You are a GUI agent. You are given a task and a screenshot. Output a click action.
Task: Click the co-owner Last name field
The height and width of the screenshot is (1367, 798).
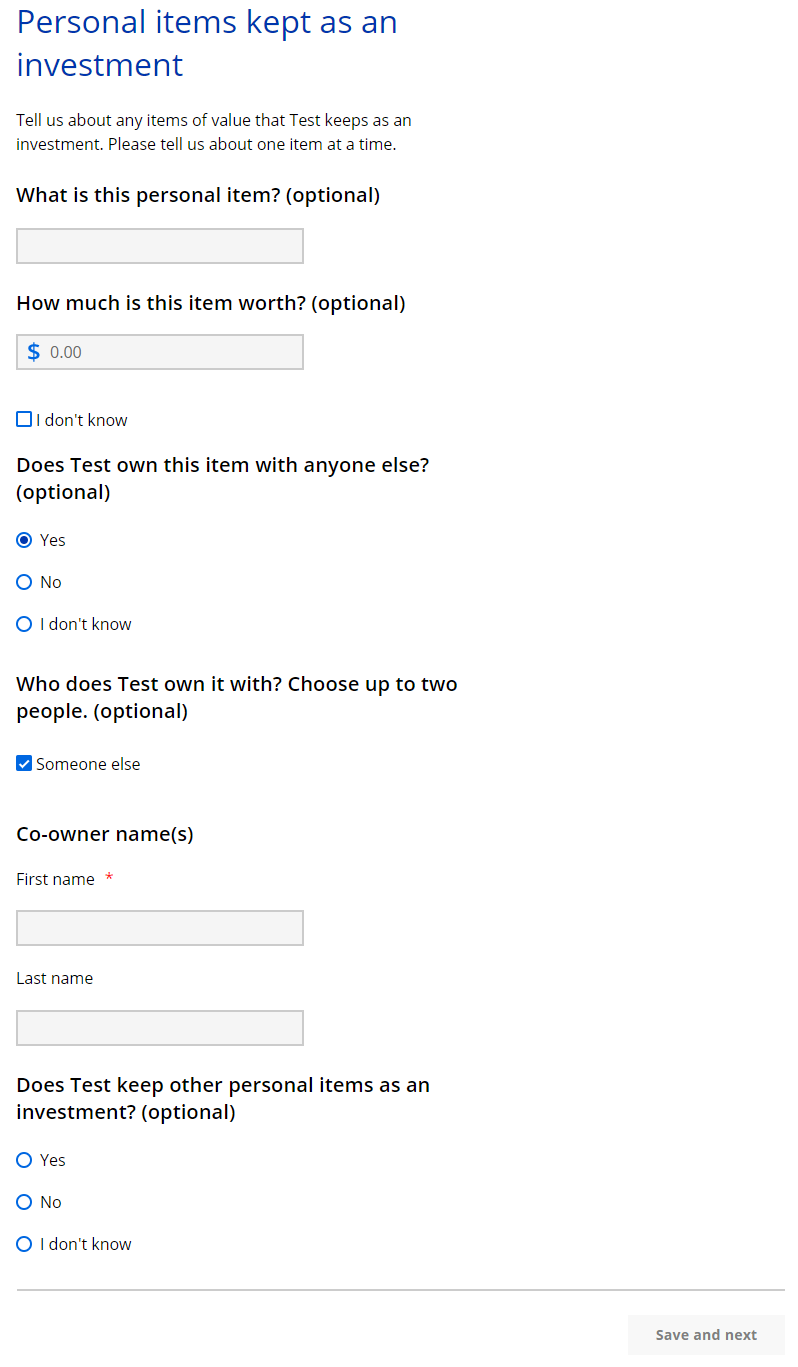[160, 1028]
